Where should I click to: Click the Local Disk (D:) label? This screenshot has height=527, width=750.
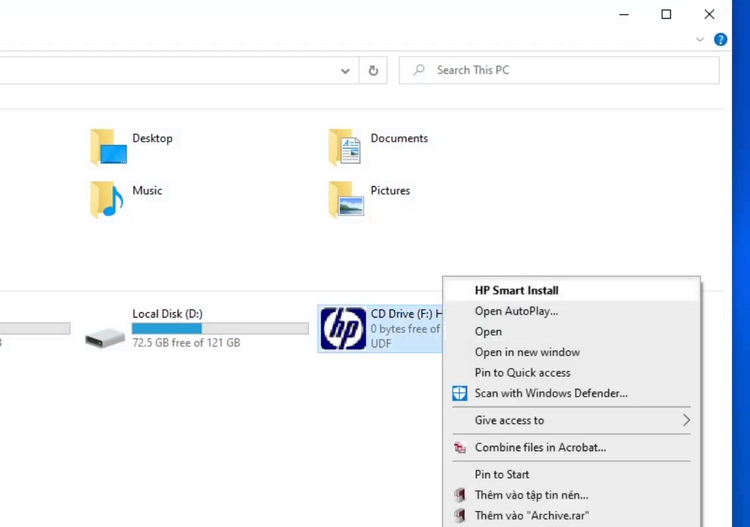[167, 314]
